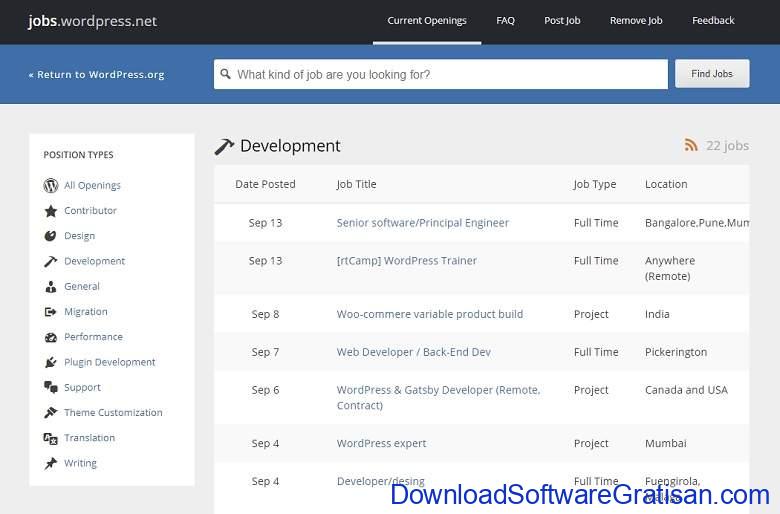
Task: Click the Mumbai location cell
Action: pyautogui.click(x=666, y=443)
